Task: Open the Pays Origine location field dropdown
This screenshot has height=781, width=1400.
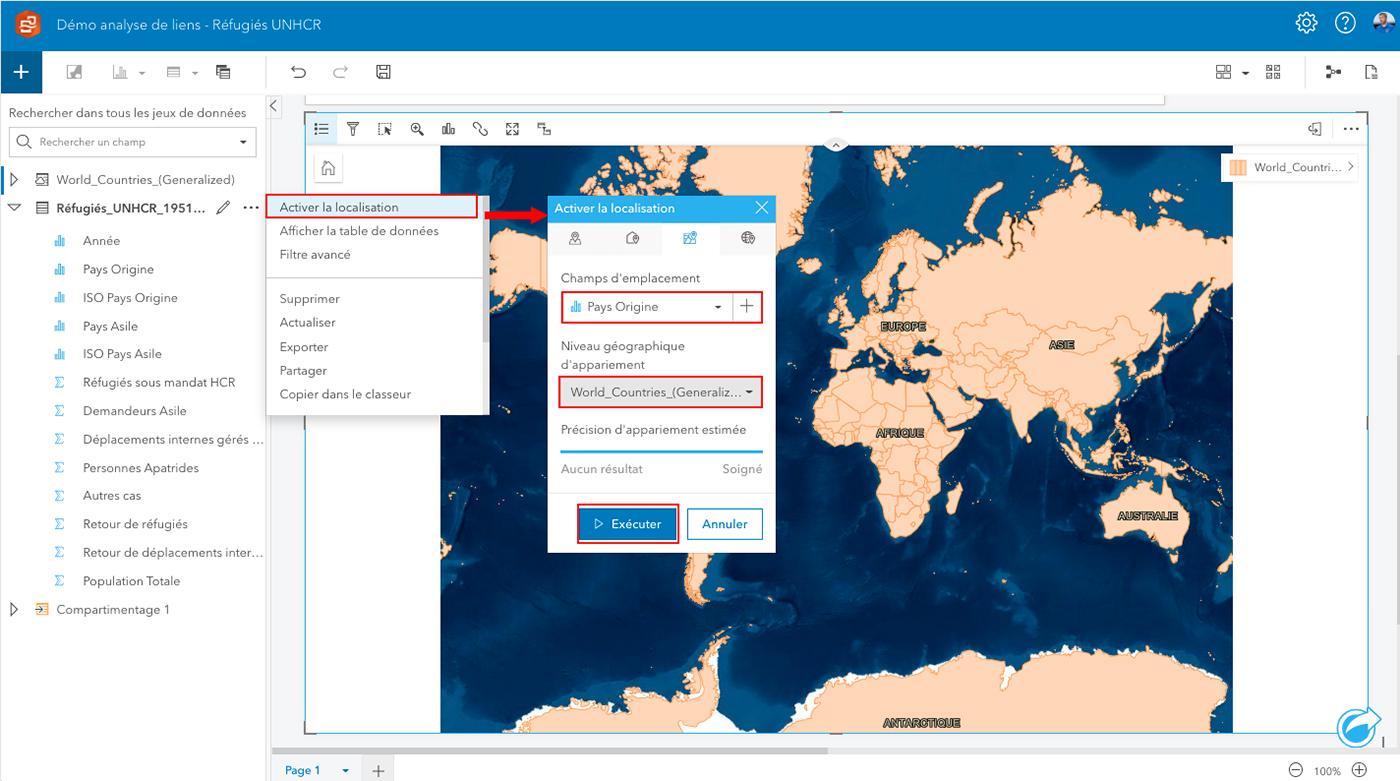Action: (647, 307)
